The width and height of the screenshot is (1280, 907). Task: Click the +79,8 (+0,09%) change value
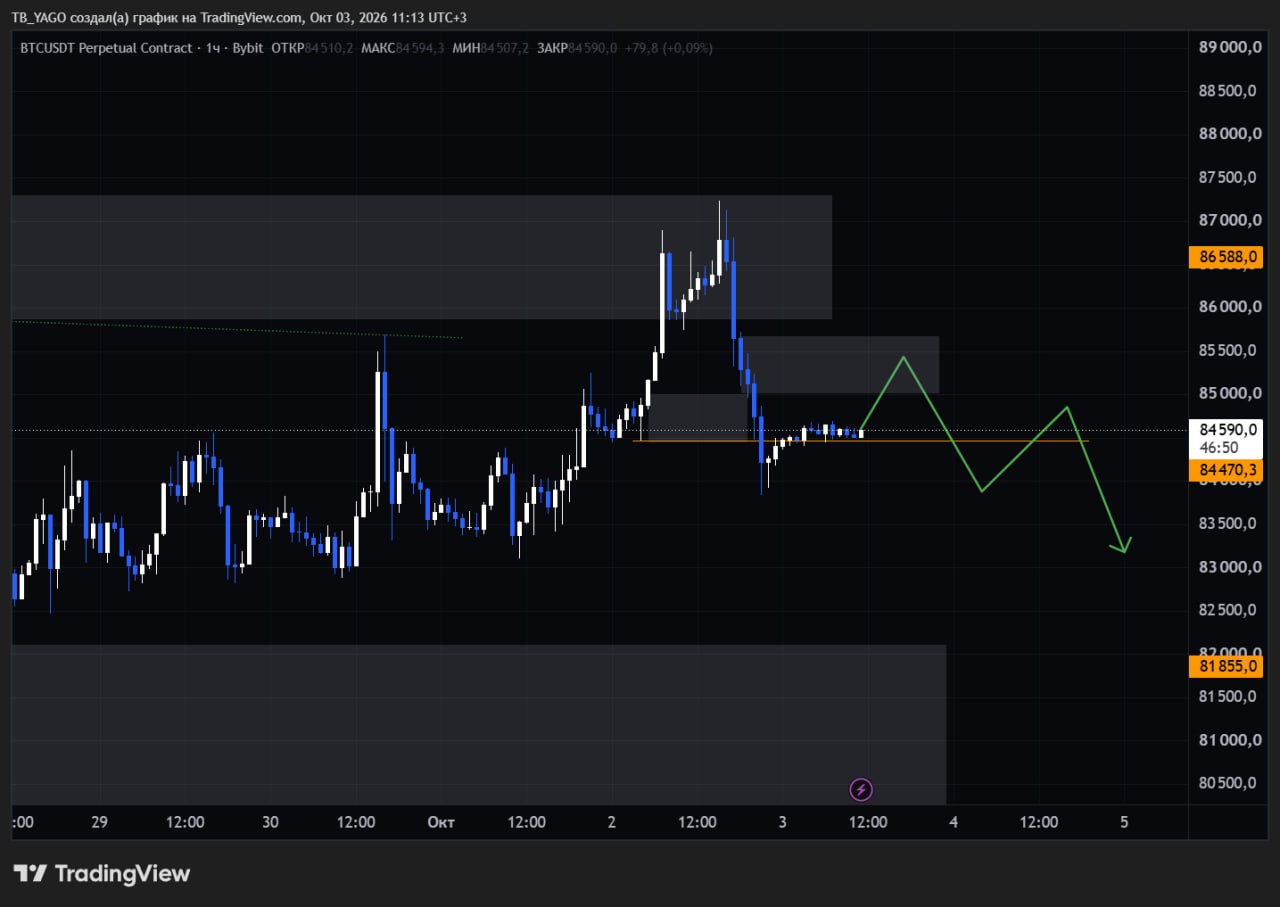coord(669,48)
